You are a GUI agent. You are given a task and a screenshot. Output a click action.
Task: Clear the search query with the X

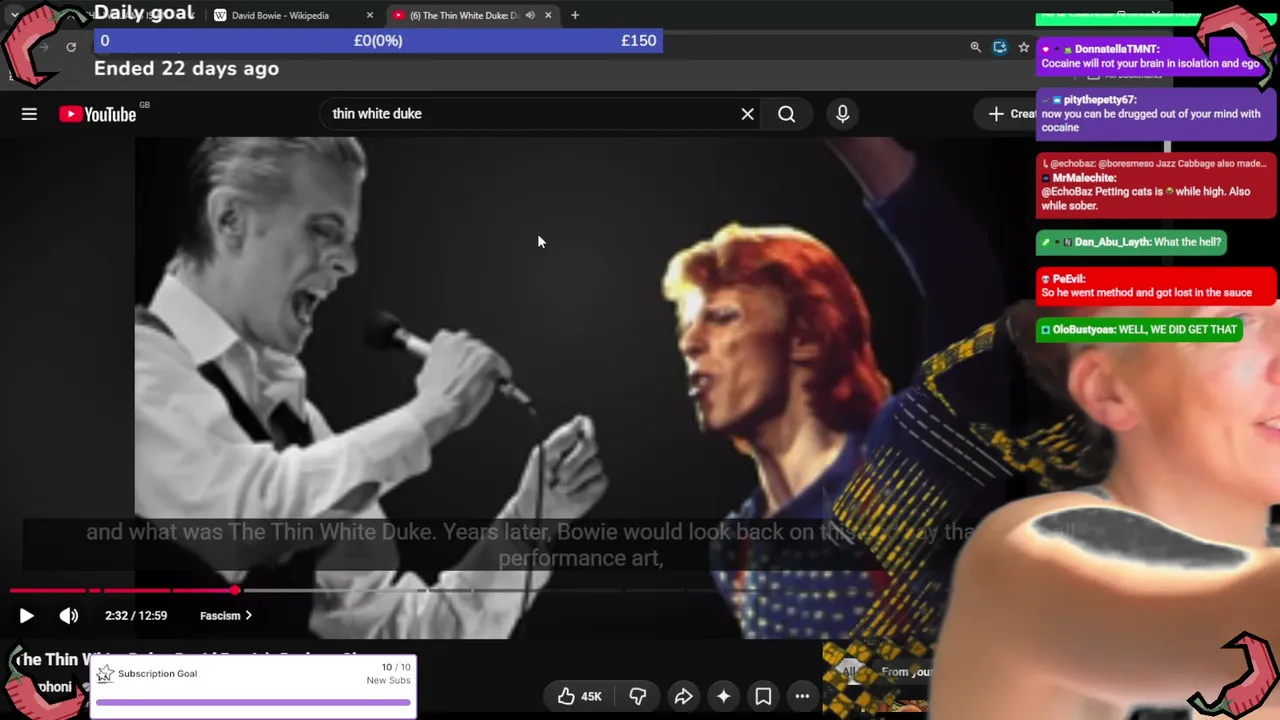747,114
